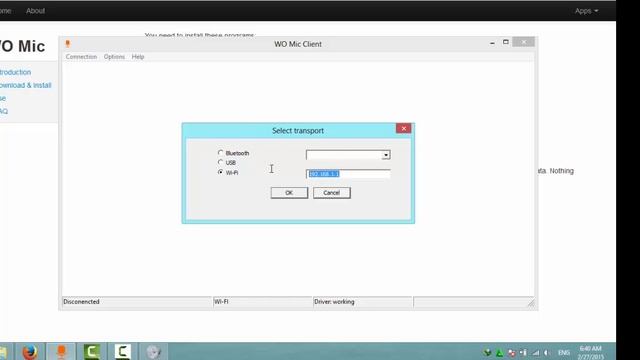Click the Disconnected status text
Viewport: 640px width, 360px height.
[81, 302]
